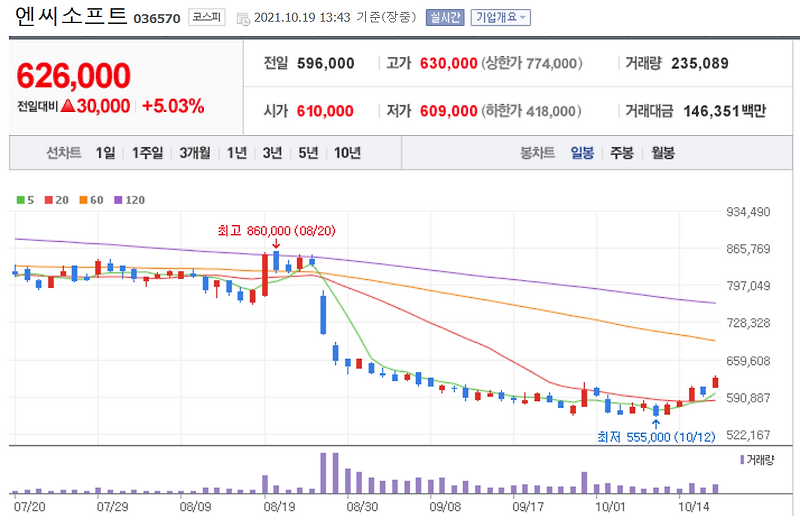The height and width of the screenshot is (516, 800).
Task: Select the 1년 line chart tab
Action: [x=236, y=153]
